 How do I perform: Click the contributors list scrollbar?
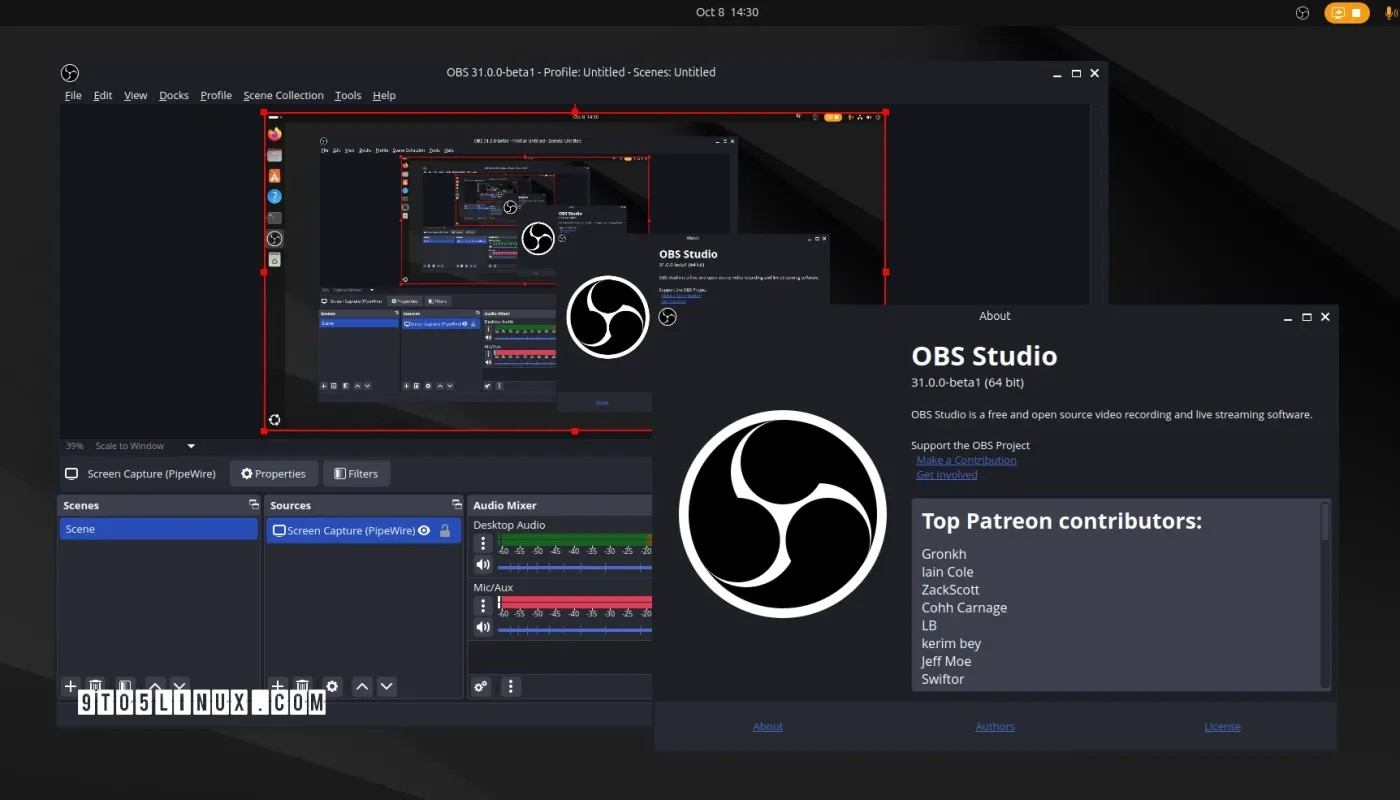click(1326, 594)
